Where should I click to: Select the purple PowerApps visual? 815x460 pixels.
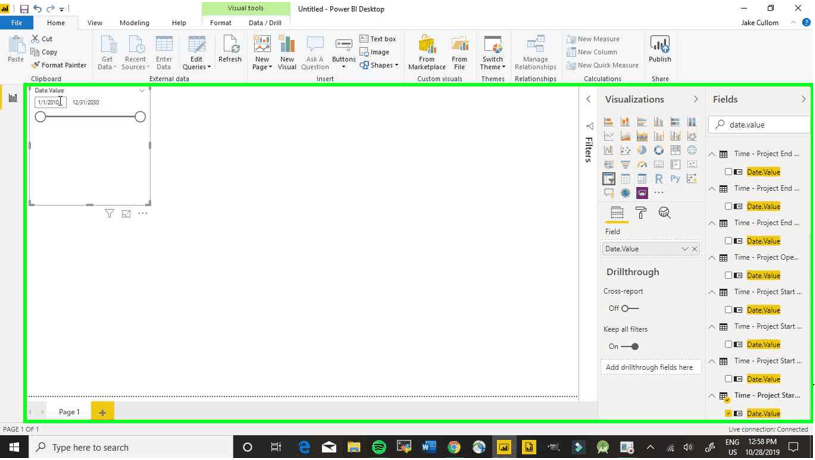click(642, 193)
